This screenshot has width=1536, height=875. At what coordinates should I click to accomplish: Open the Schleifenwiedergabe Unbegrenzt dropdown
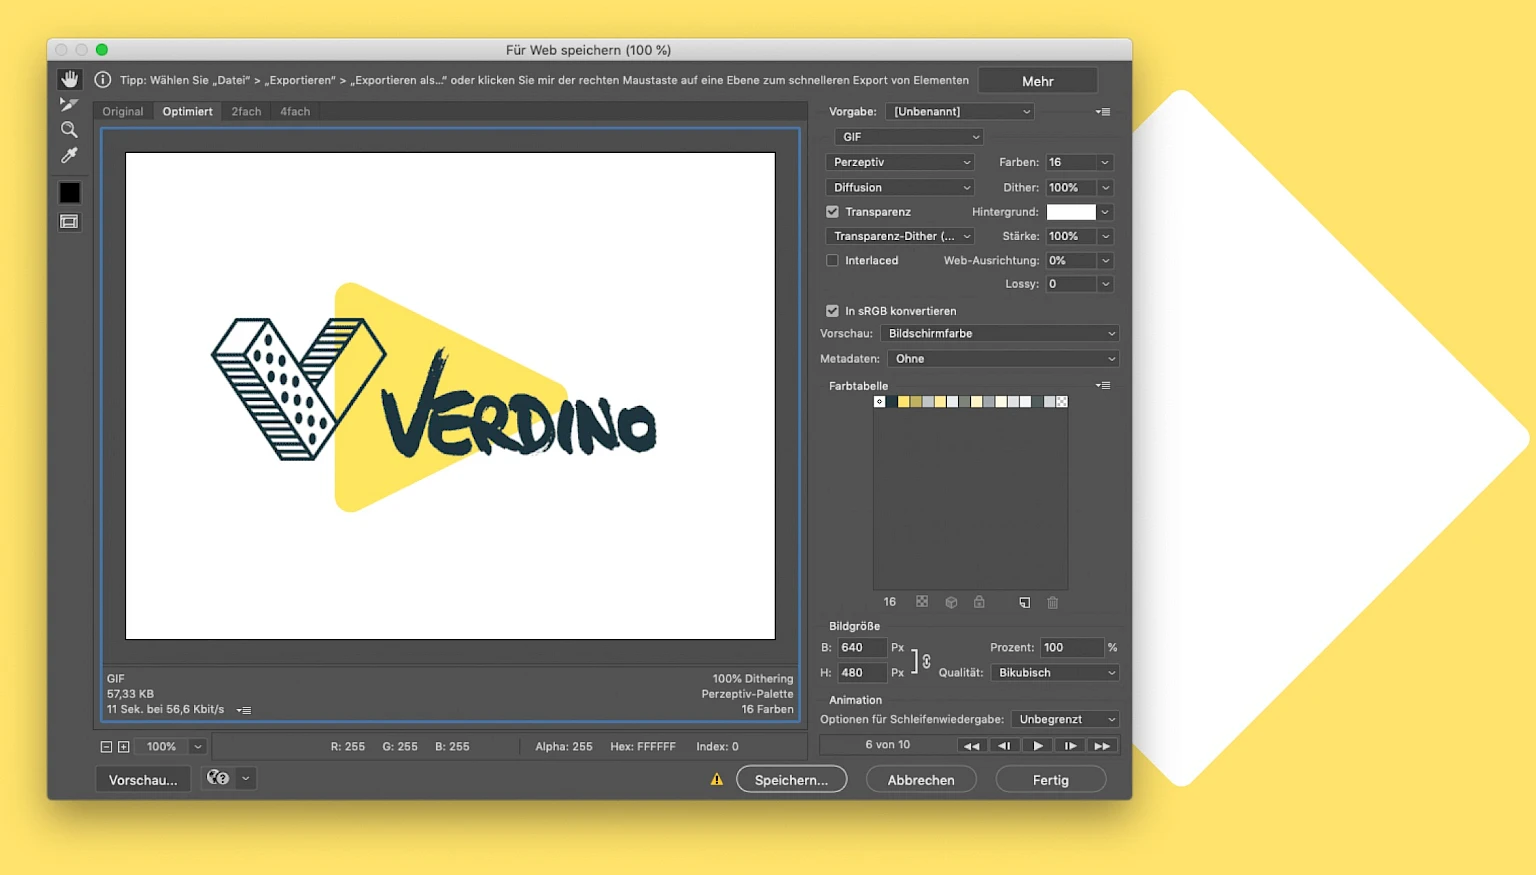pos(1065,719)
